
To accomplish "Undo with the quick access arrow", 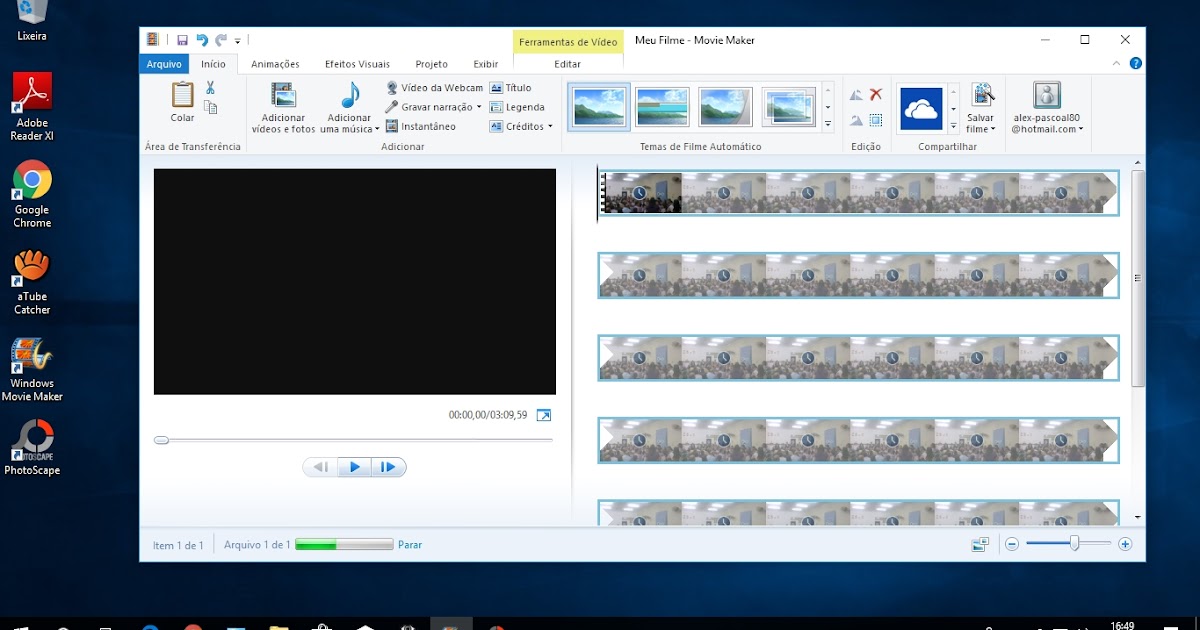I will 202,40.
